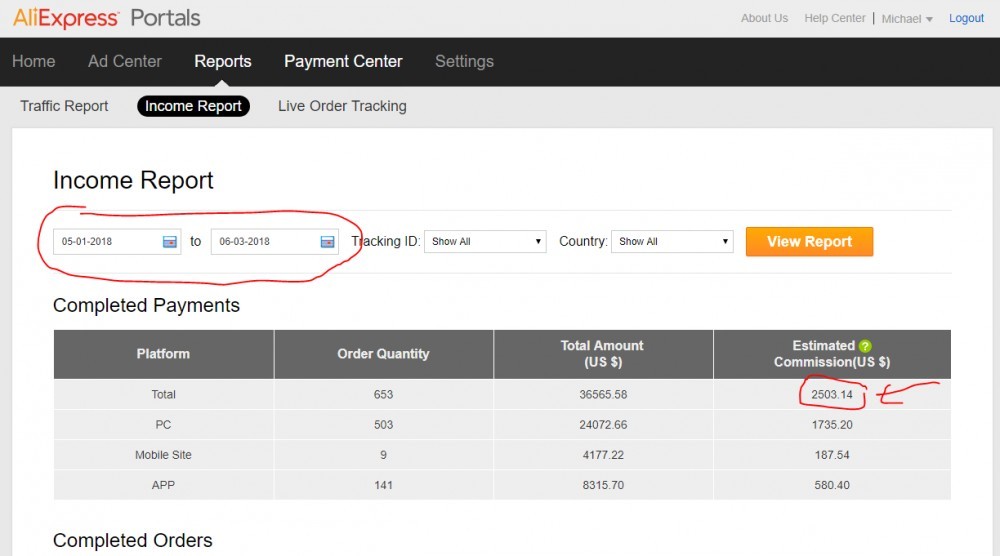Click the AliExpress Portals logo
This screenshot has height=556, width=1000.
107,18
